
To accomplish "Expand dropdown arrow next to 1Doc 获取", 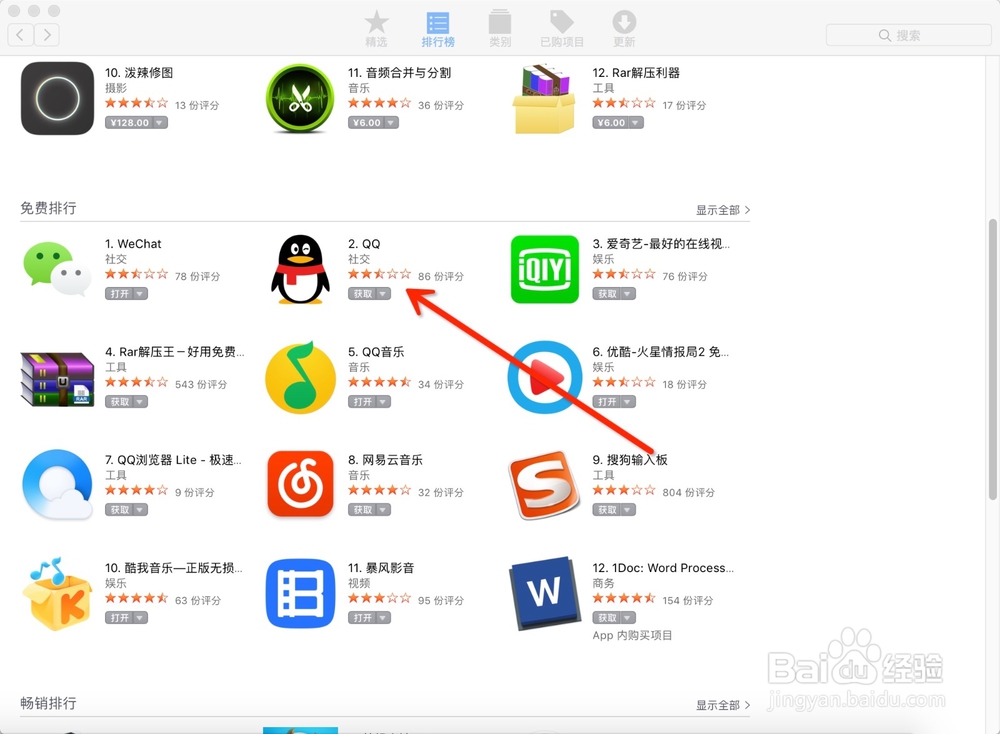I will 628,617.
